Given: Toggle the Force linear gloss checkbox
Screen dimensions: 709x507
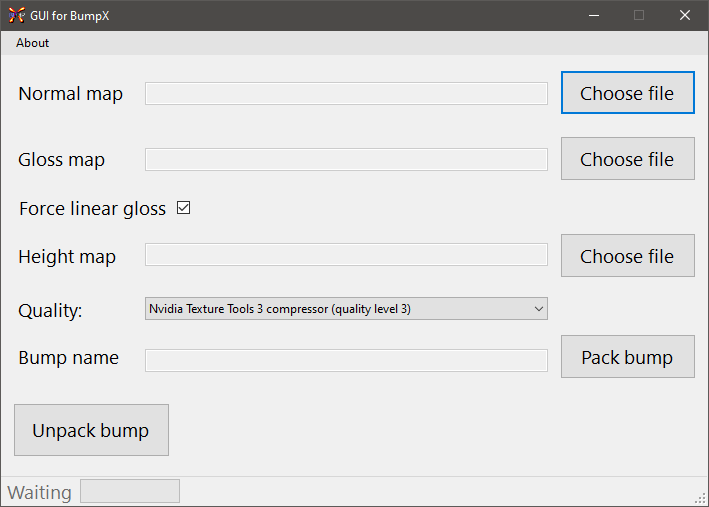Looking at the screenshot, I should [x=183, y=208].
